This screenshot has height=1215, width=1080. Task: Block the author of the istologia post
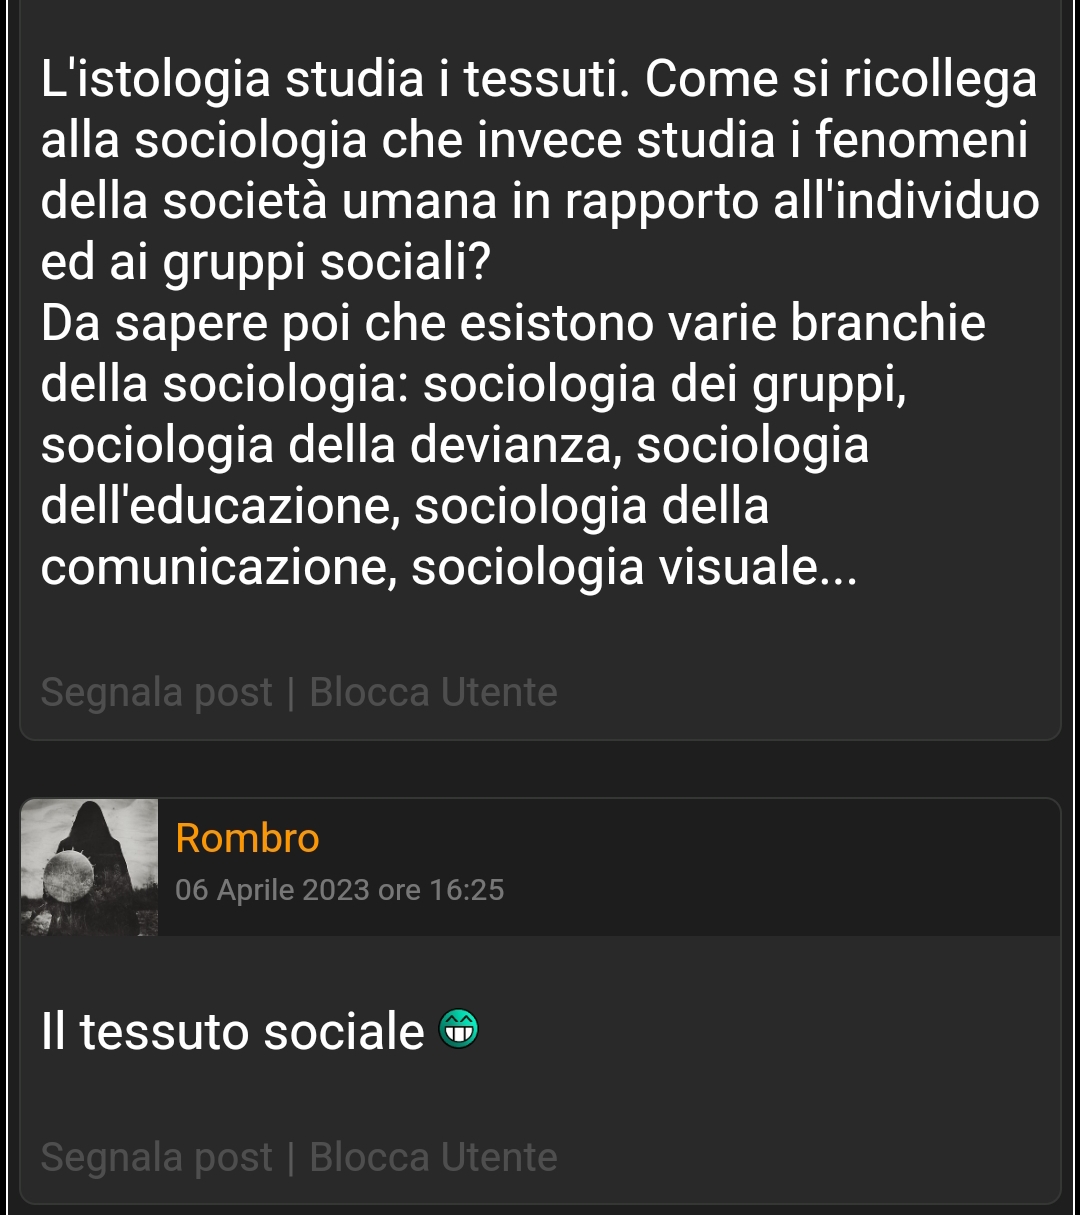pyautogui.click(x=433, y=692)
